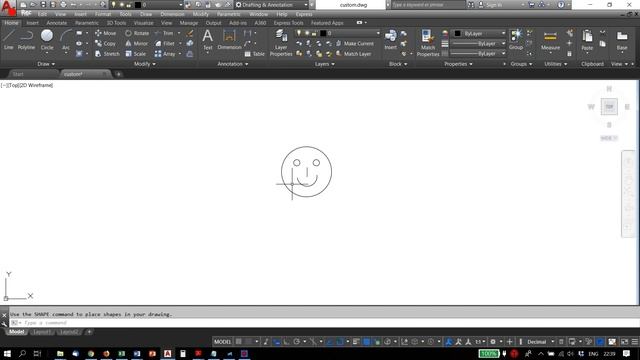Activate the Mirror command
The image size is (640, 360).
137,43
